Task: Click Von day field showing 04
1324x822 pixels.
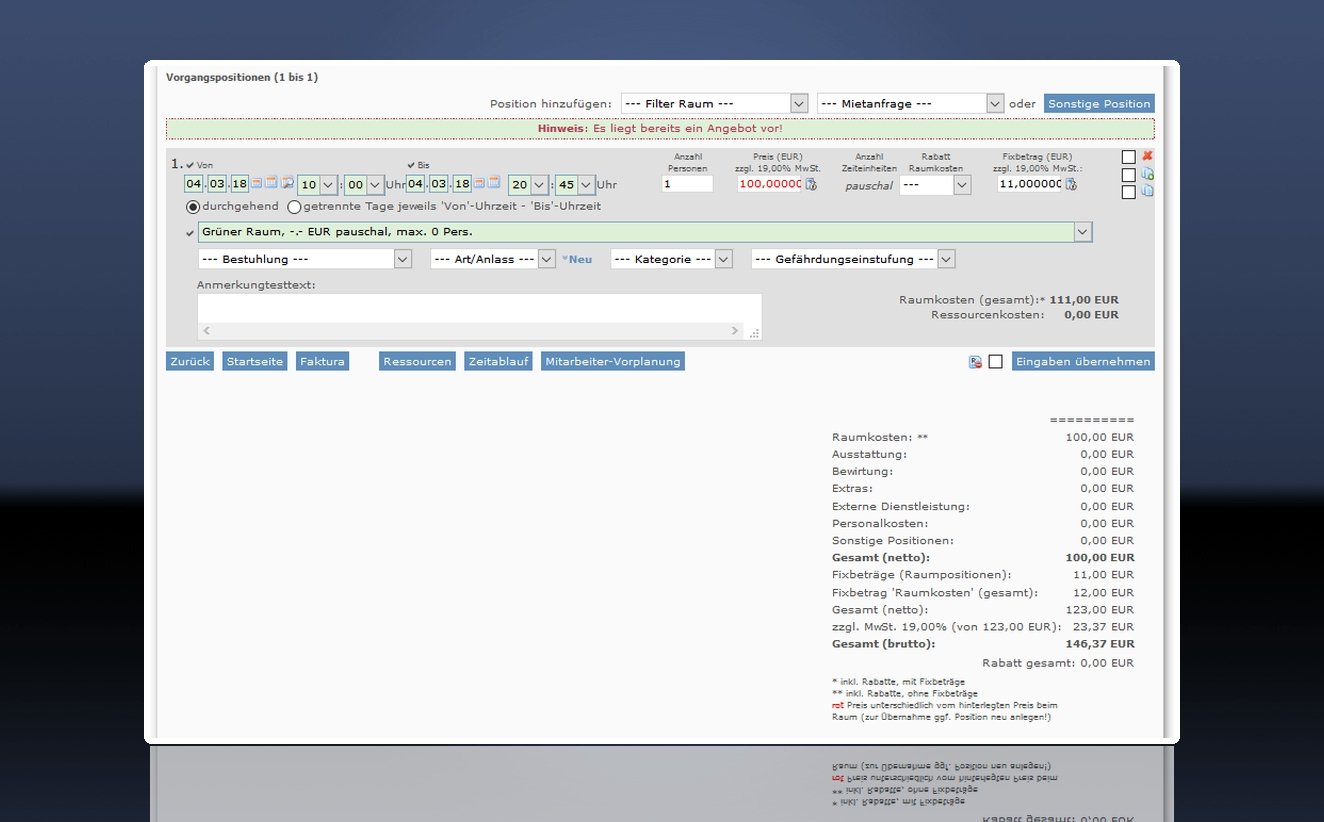Action: click(x=194, y=184)
